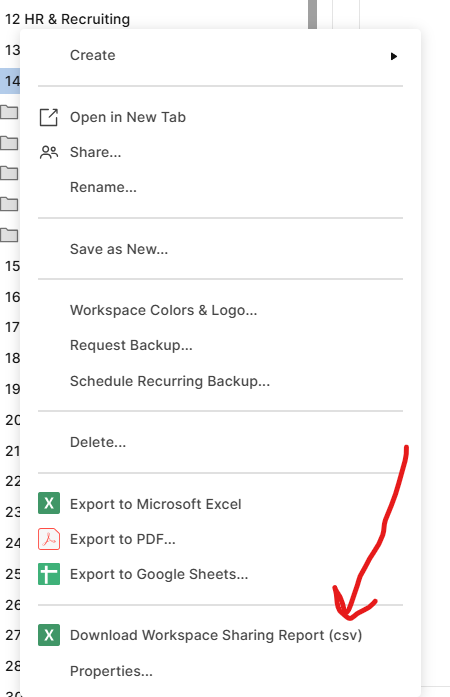
Task: Click the Excel icon beside Export to Microsoft Excel
Action: click(x=49, y=503)
